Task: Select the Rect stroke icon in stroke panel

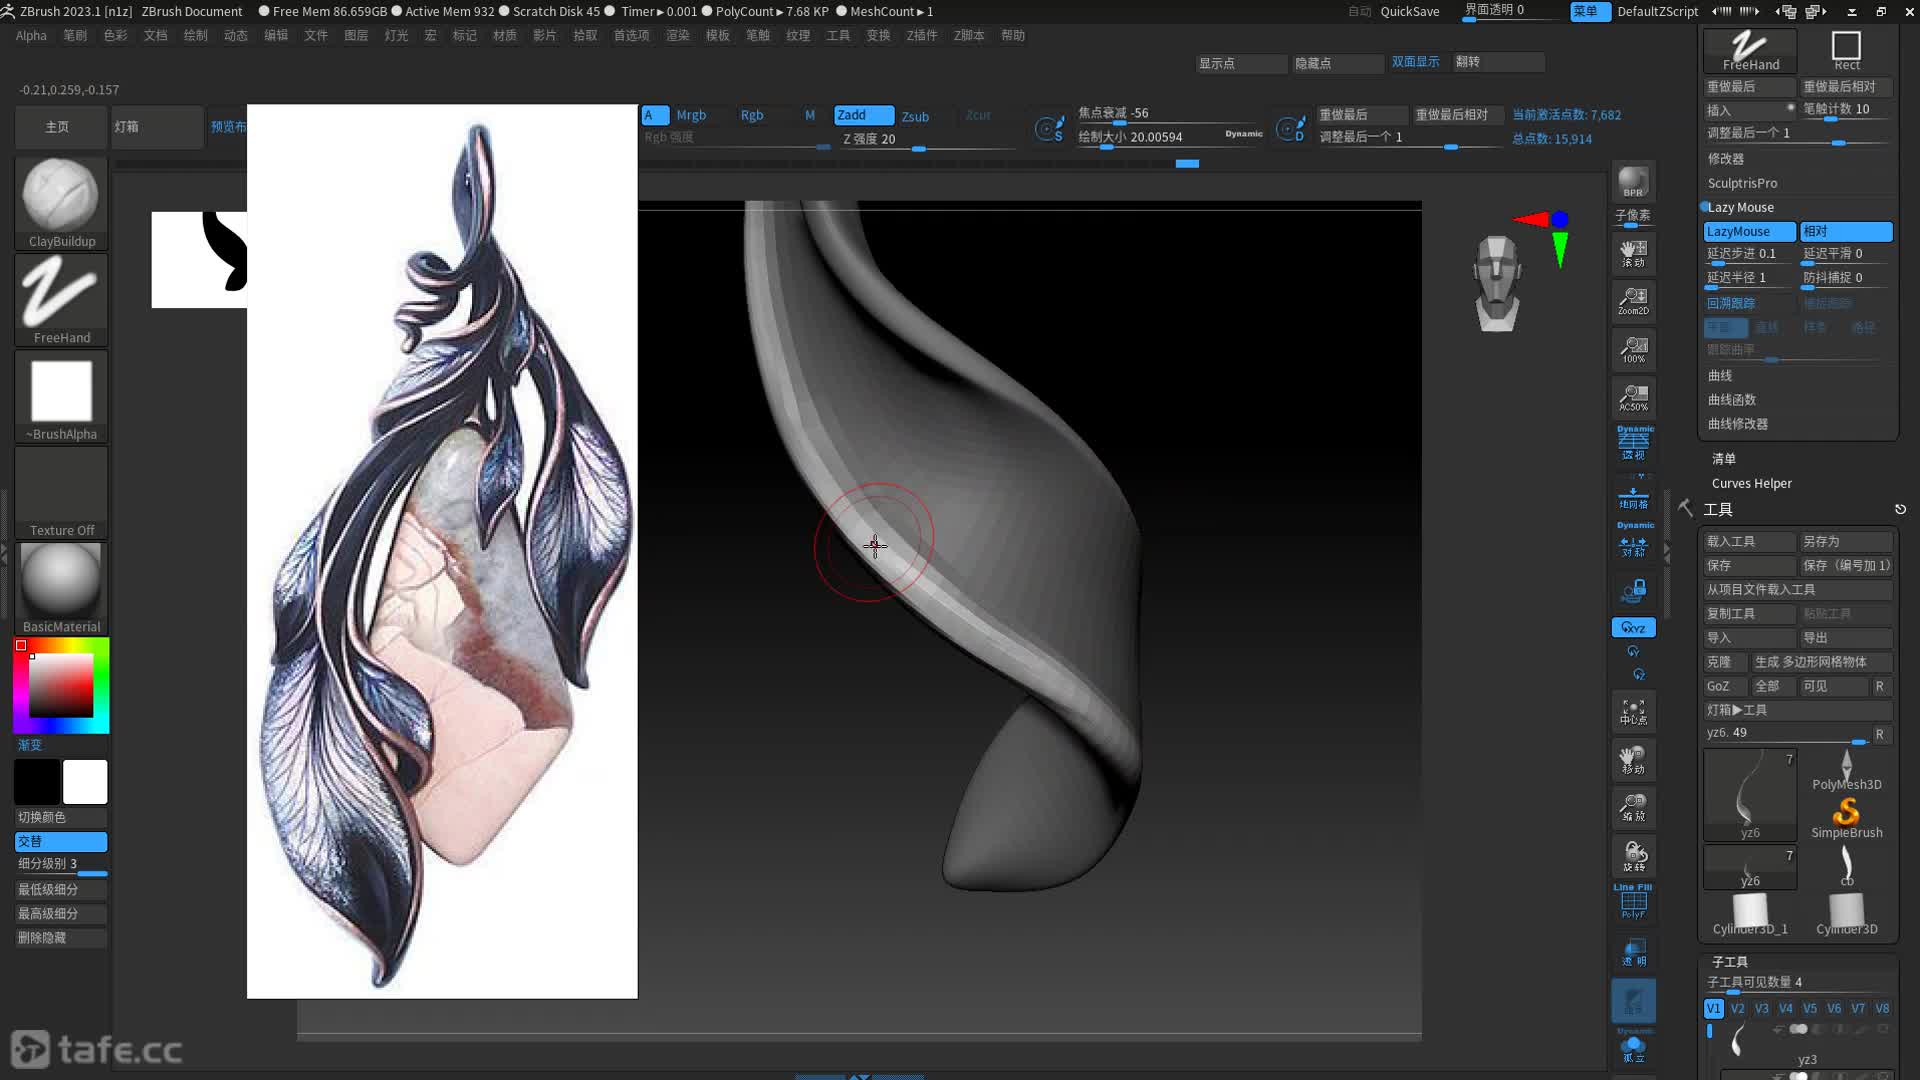Action: coord(1846,50)
